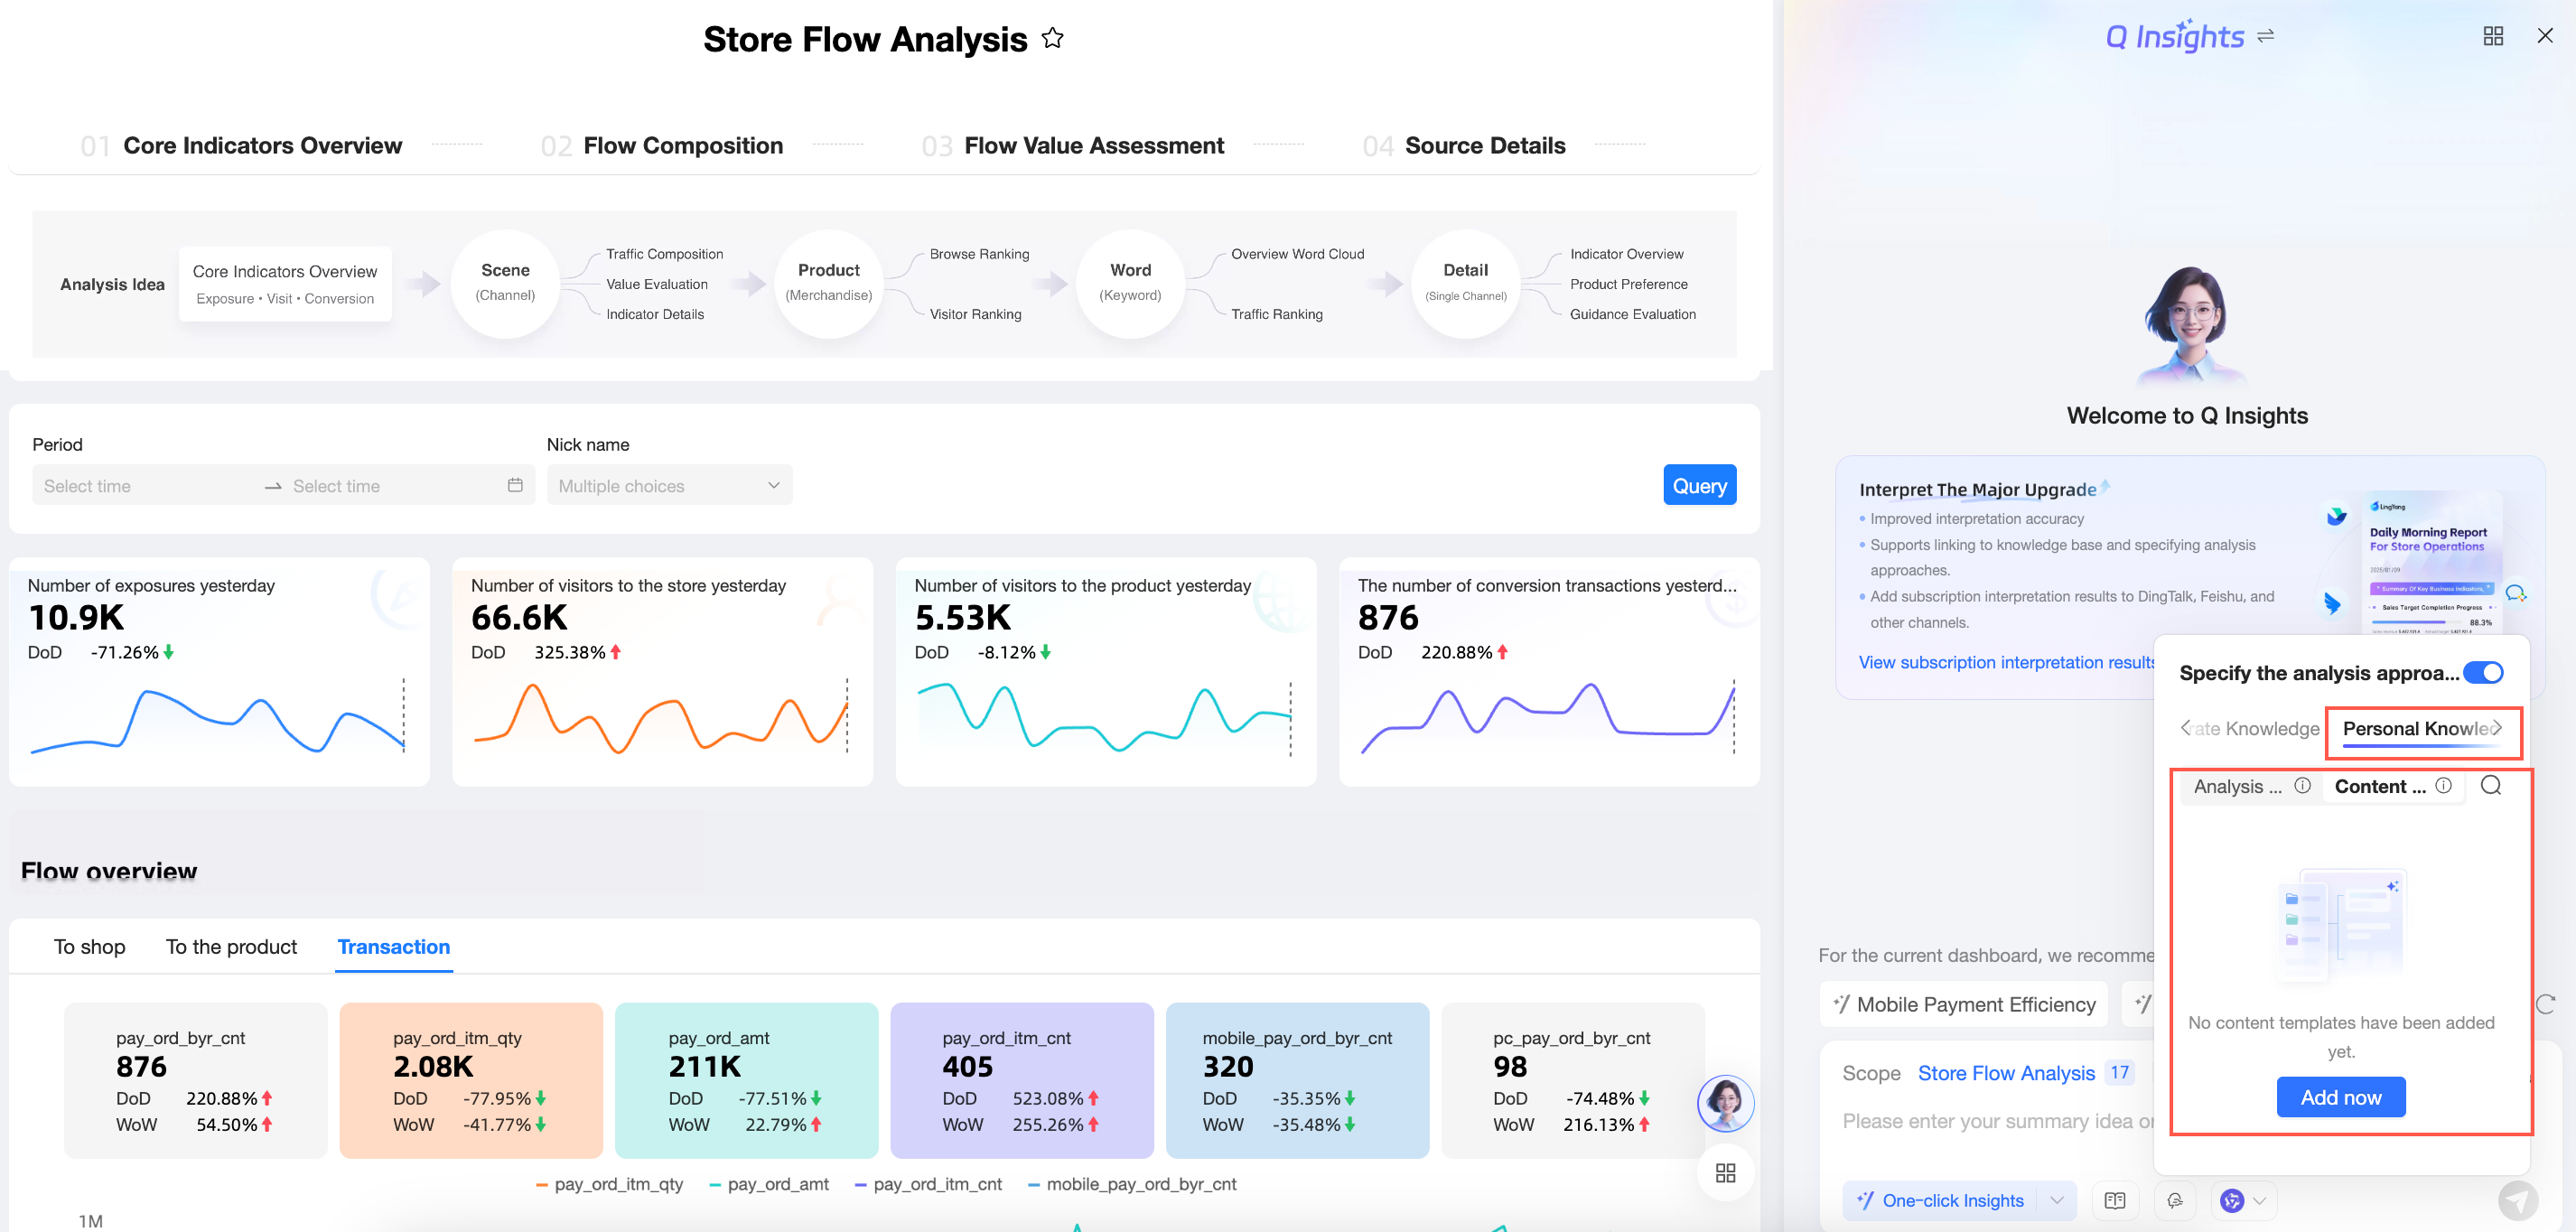Click the floating assistant avatar on dashboard
Screen dimensions: 2576x1232
pyautogui.click(x=1725, y=1103)
